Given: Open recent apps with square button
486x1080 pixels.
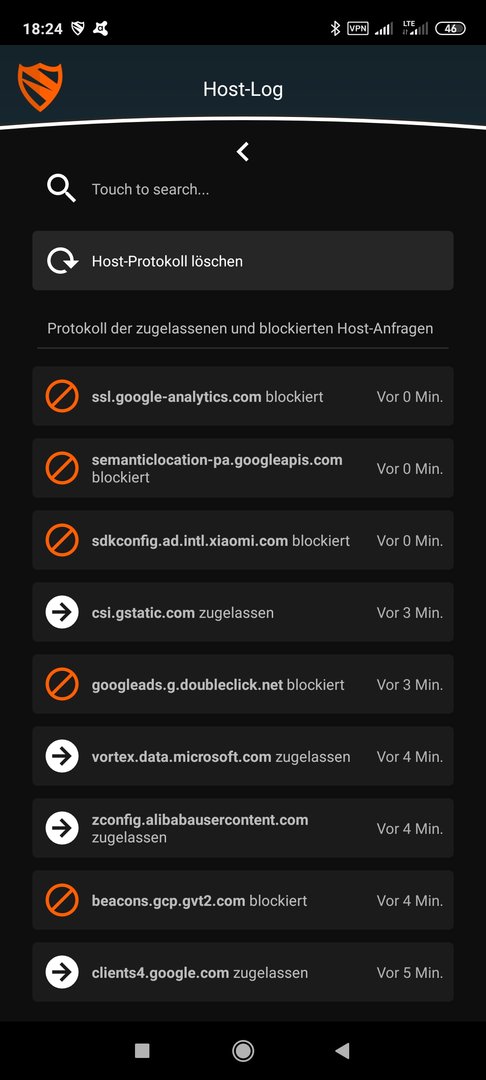Looking at the screenshot, I should click(142, 1050).
